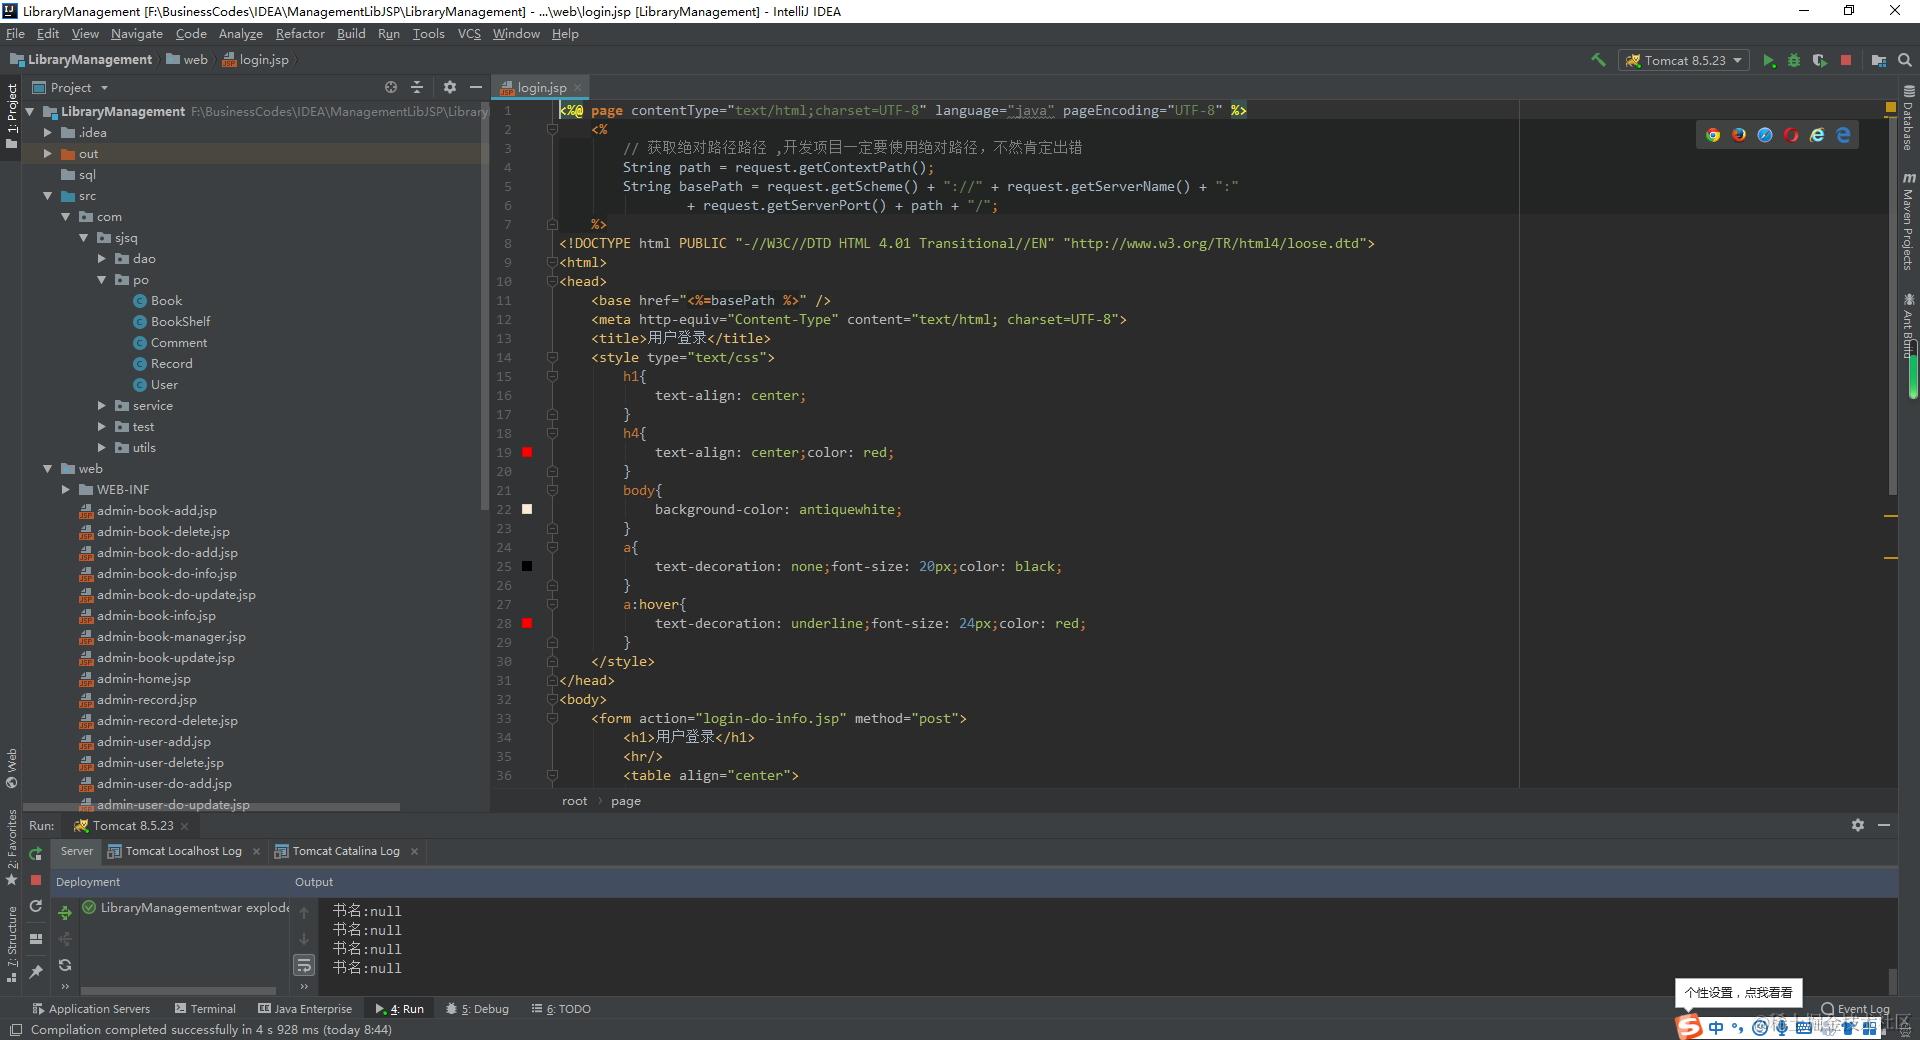Open the Project view selector dropdown
Image resolution: width=1920 pixels, height=1040 pixels.
click(x=70, y=88)
